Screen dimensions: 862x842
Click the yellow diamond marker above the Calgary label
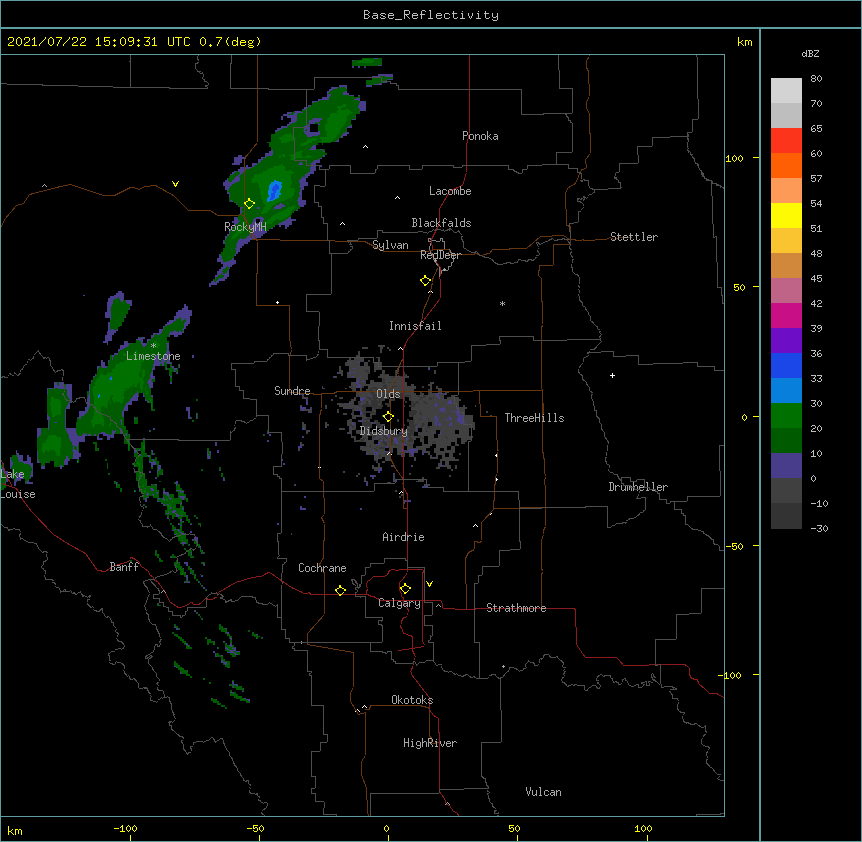point(405,589)
